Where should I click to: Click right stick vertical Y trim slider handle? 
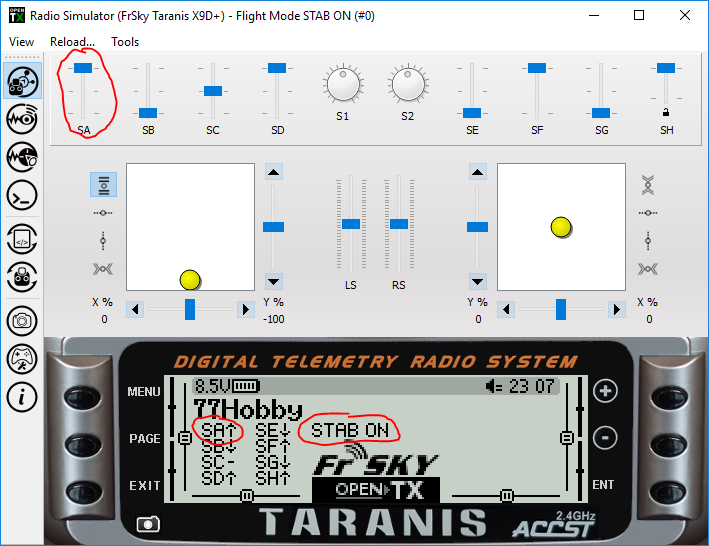[x=477, y=227]
